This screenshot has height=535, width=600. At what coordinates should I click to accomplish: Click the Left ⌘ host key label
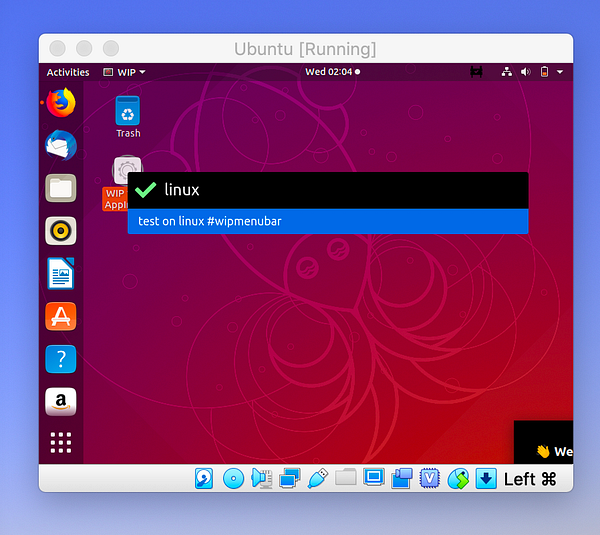coord(530,479)
